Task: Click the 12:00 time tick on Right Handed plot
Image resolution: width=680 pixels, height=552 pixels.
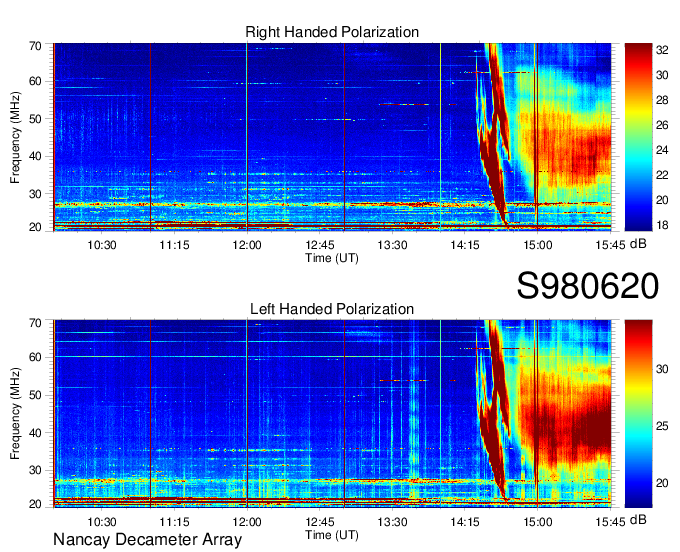Action: coord(247,245)
